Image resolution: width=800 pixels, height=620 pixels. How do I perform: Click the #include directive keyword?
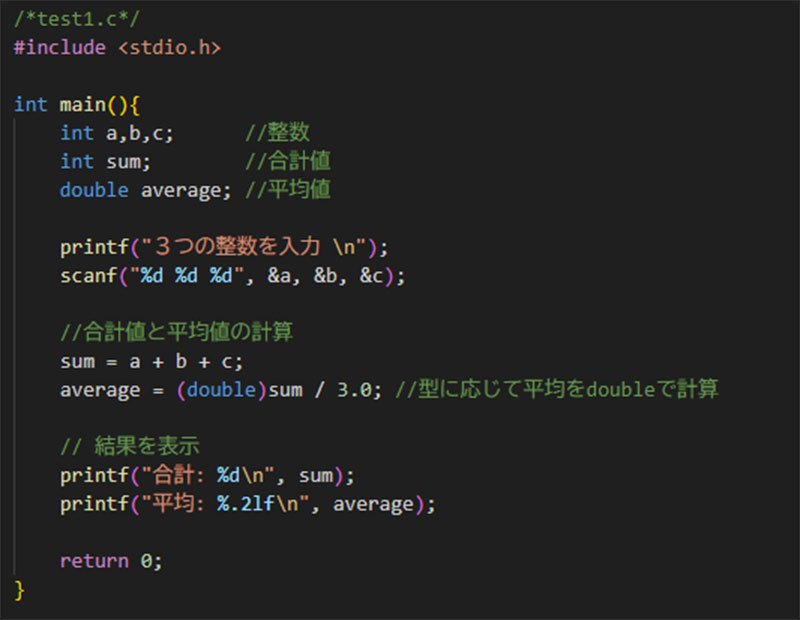[x=60, y=48]
